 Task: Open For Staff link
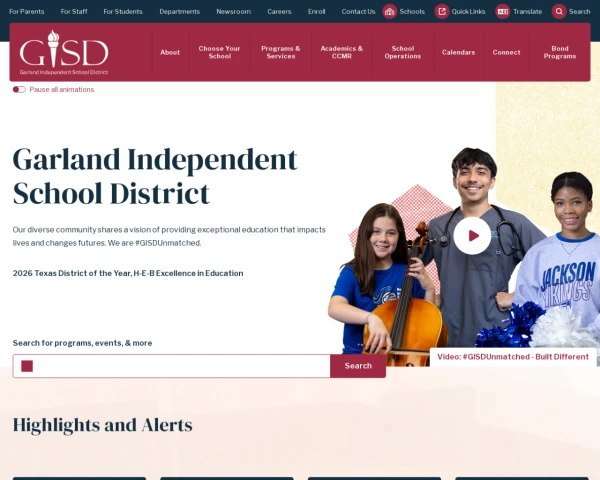click(x=74, y=11)
